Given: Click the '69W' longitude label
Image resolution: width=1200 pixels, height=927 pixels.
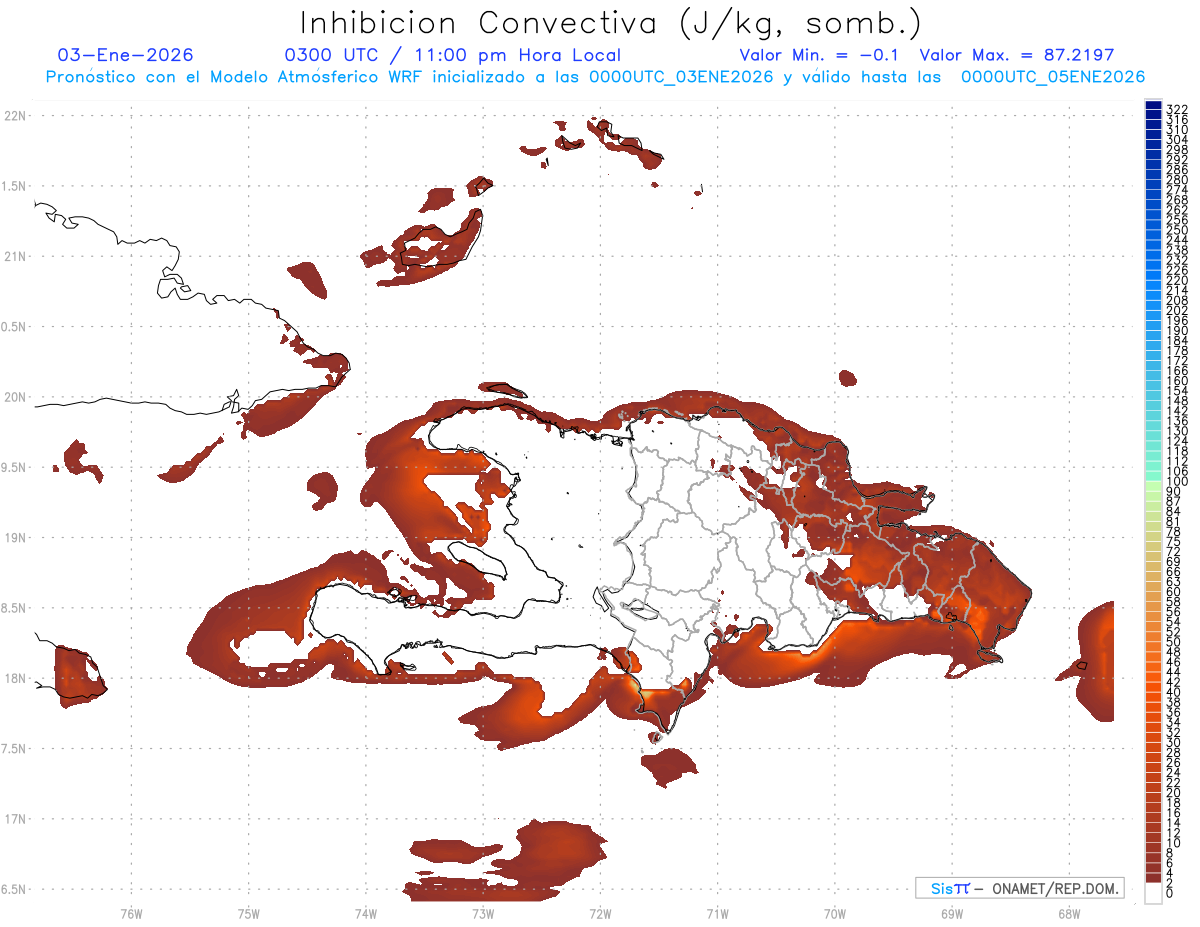Looking at the screenshot, I should (952, 913).
